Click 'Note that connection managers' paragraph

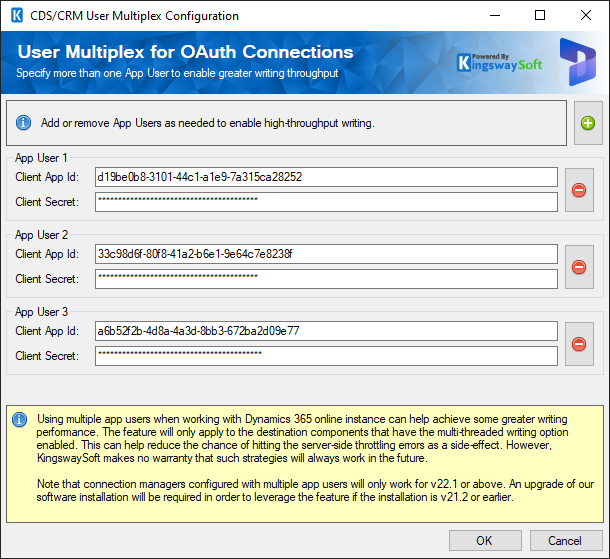[x=316, y=491]
